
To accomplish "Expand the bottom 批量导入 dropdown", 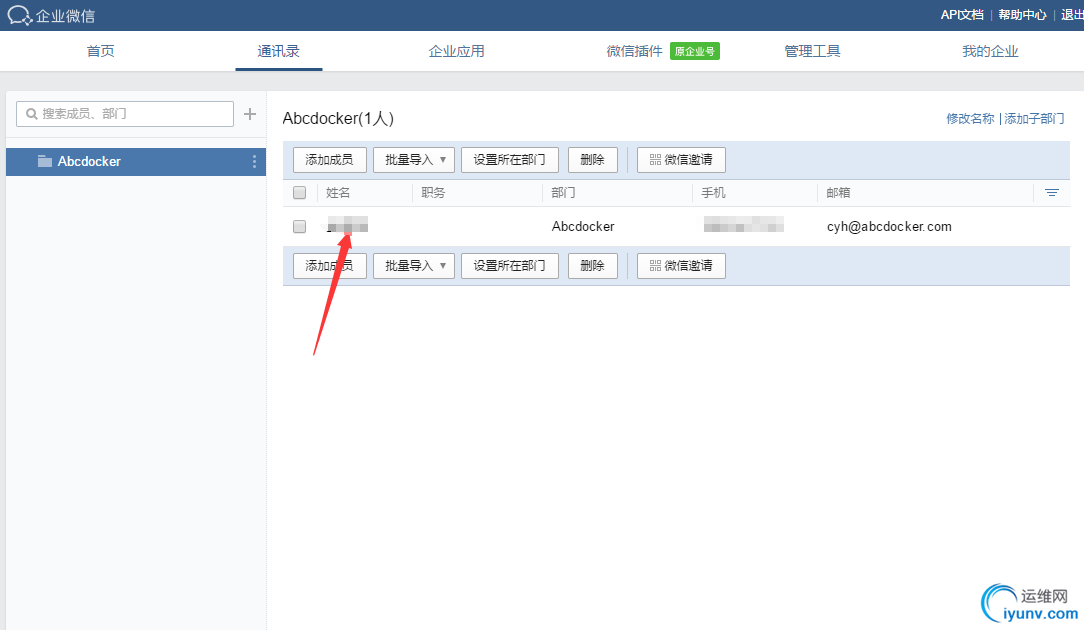I will 414,266.
